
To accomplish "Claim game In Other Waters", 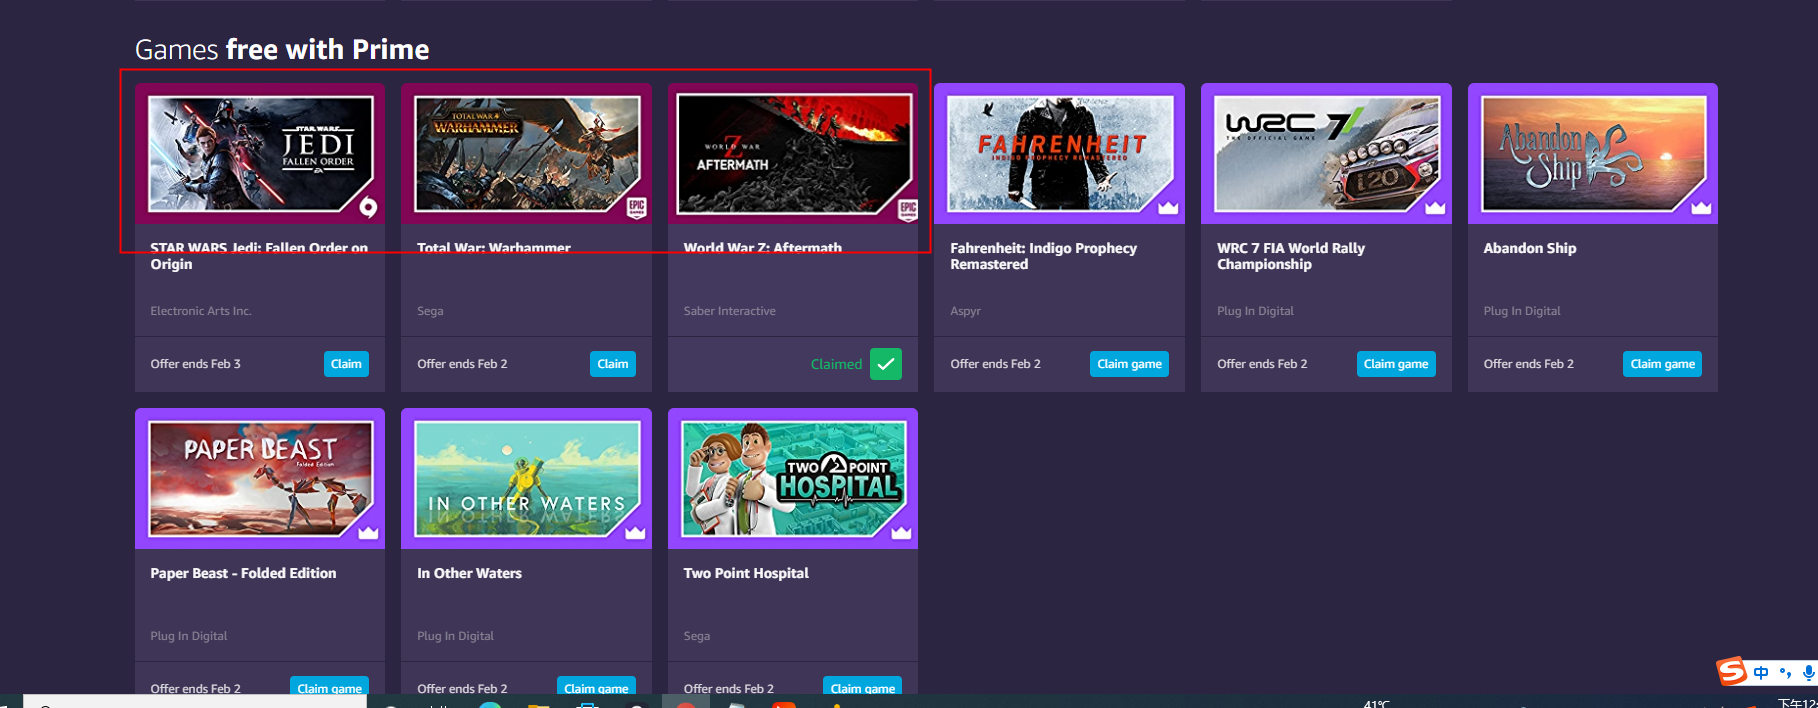I will click(x=596, y=686).
